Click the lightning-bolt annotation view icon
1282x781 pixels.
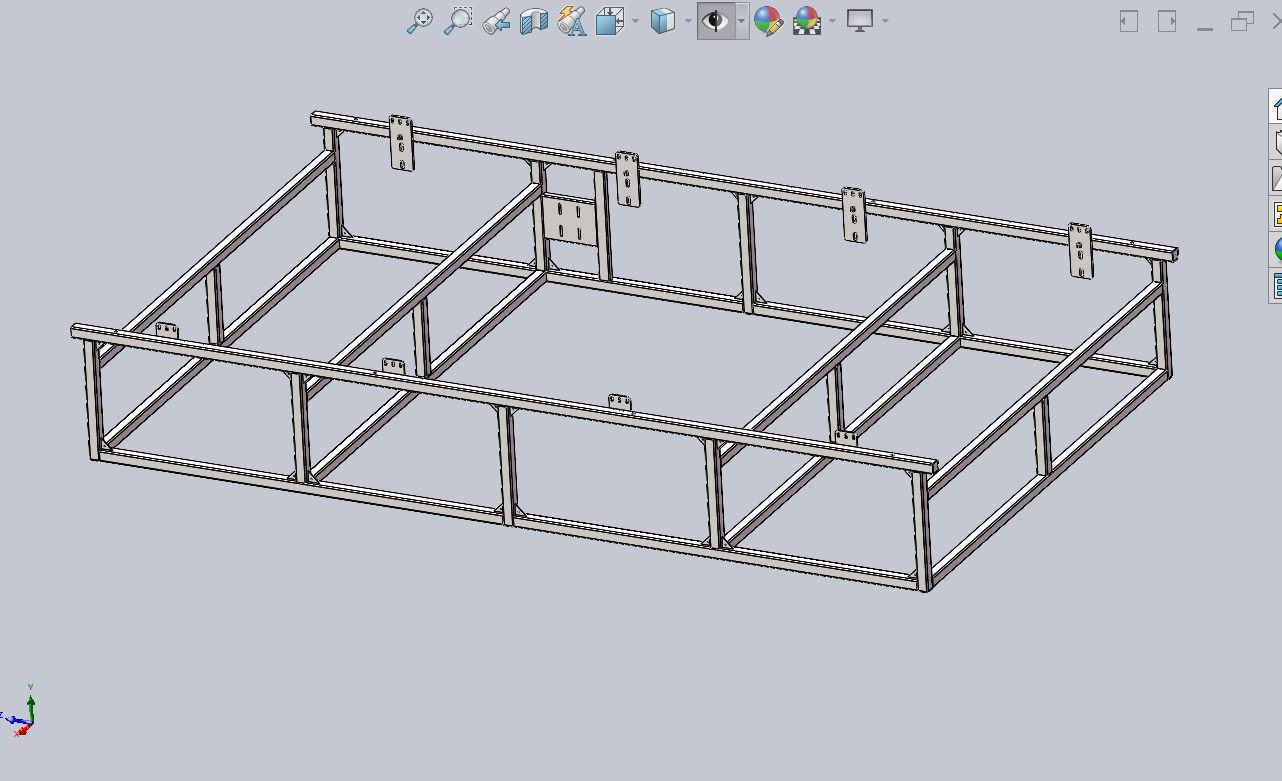coord(572,21)
